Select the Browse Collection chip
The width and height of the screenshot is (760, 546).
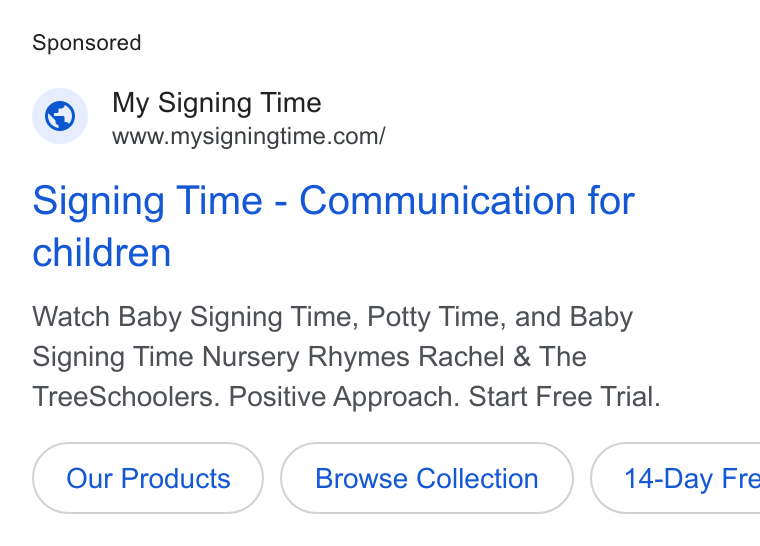tap(427, 478)
